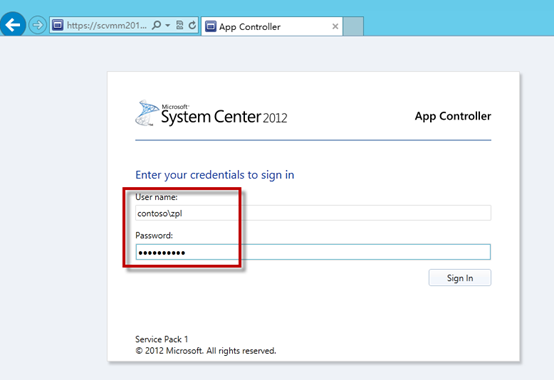Click the User name input field
Image resolution: width=554 pixels, height=380 pixels.
(x=313, y=213)
